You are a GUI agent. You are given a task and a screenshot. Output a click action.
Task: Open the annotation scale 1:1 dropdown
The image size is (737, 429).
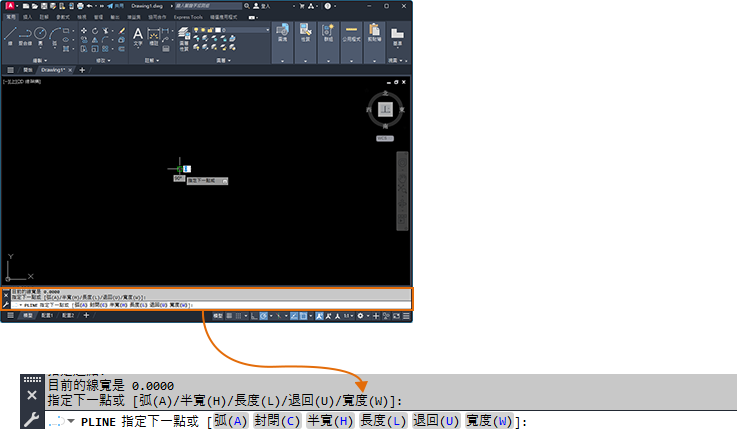coord(348,316)
